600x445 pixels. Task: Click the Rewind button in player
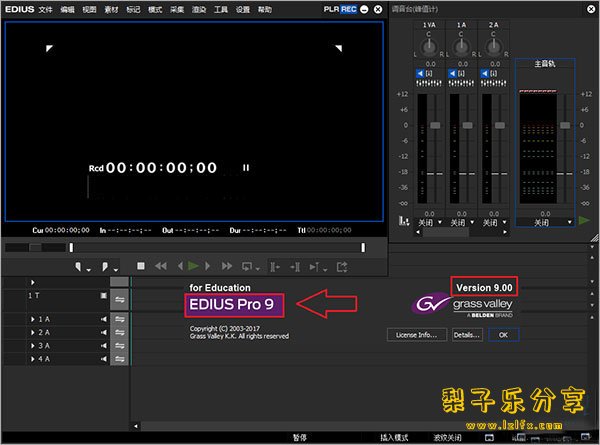point(161,266)
